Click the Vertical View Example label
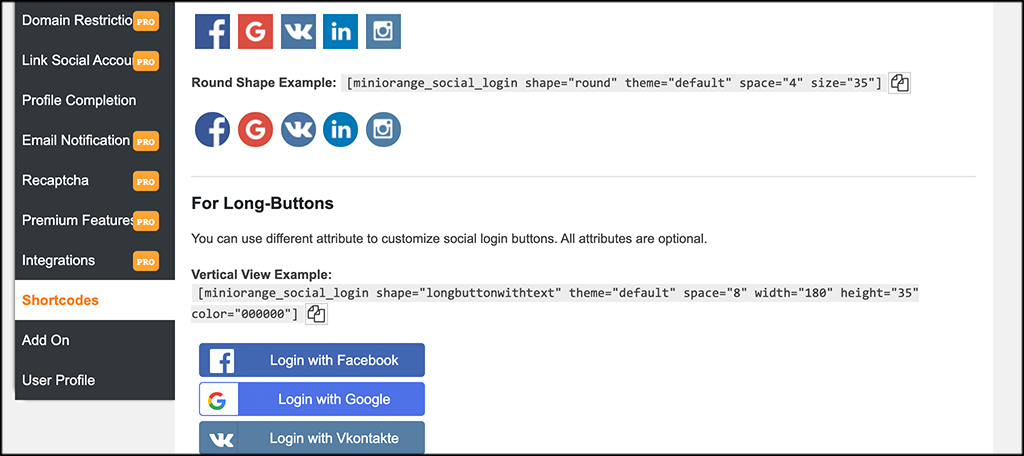The width and height of the screenshot is (1024, 456). (262, 274)
